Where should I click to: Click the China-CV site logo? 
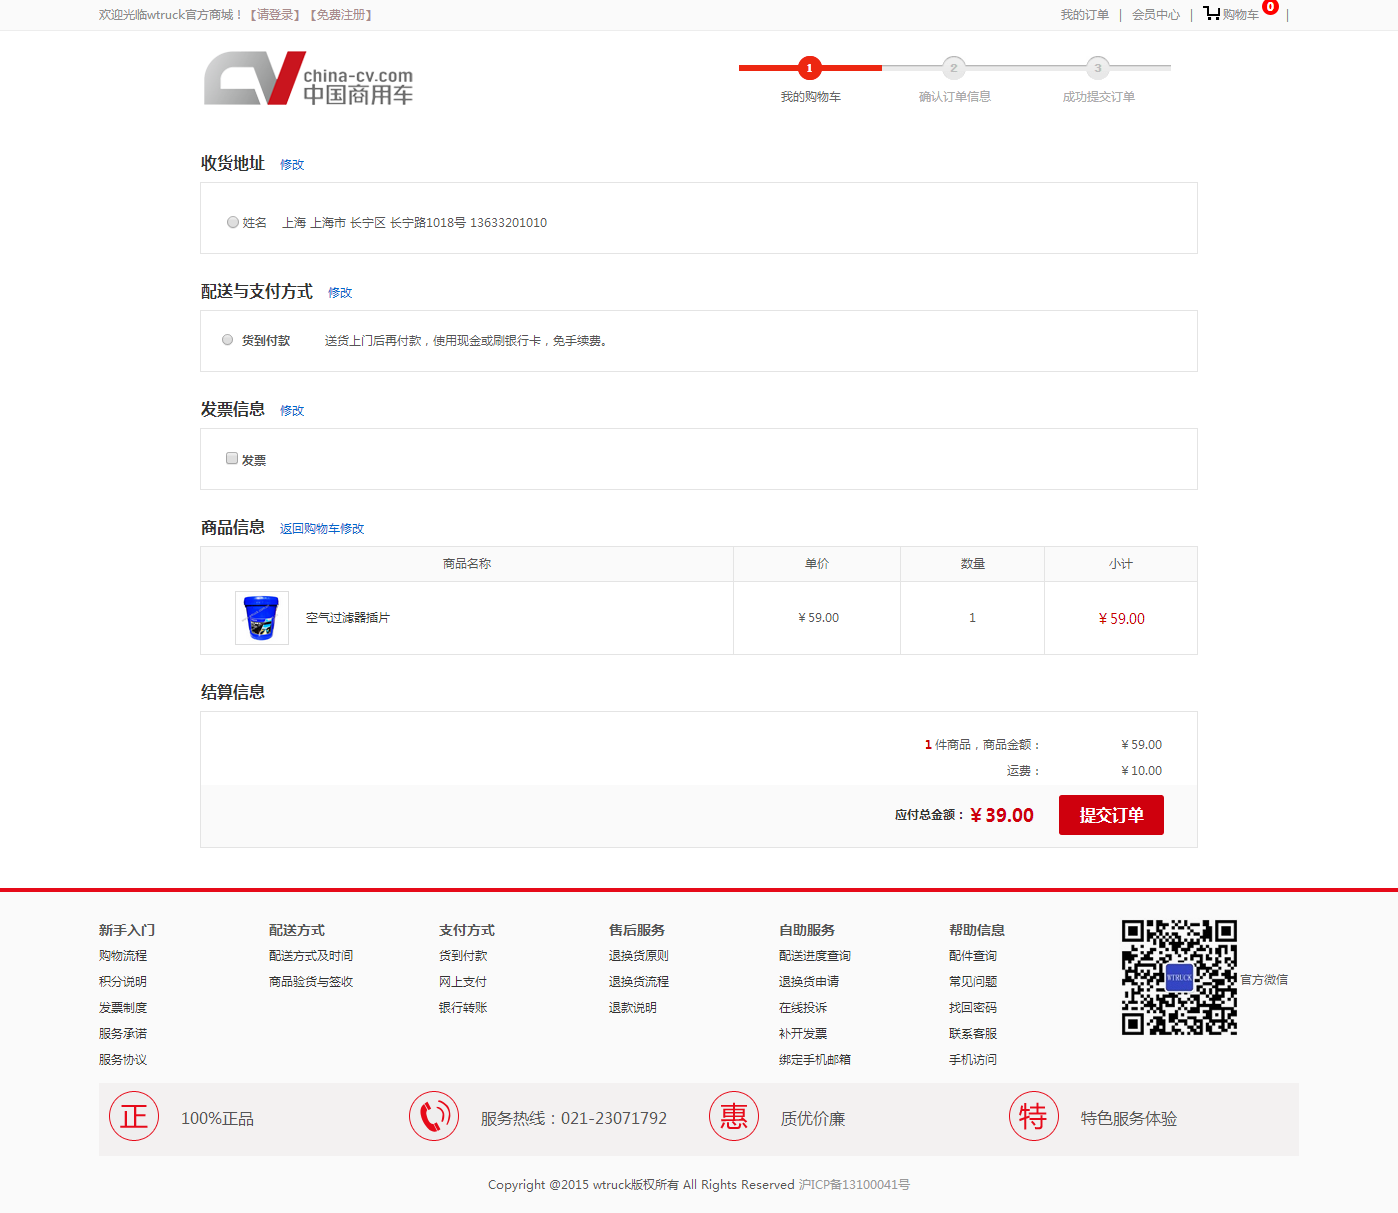coord(308,79)
